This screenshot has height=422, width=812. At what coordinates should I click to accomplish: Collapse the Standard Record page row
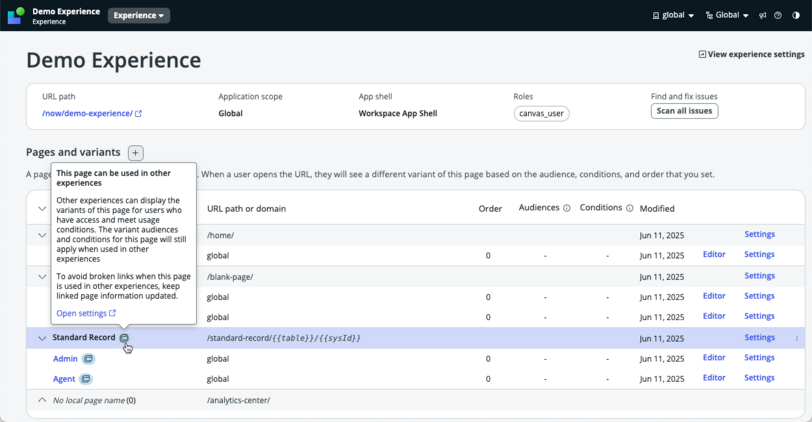click(42, 338)
